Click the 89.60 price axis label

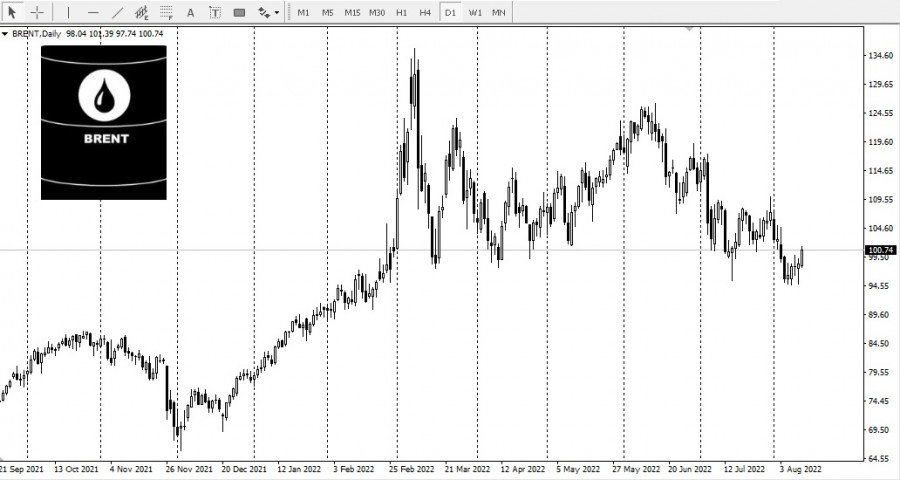(x=880, y=315)
